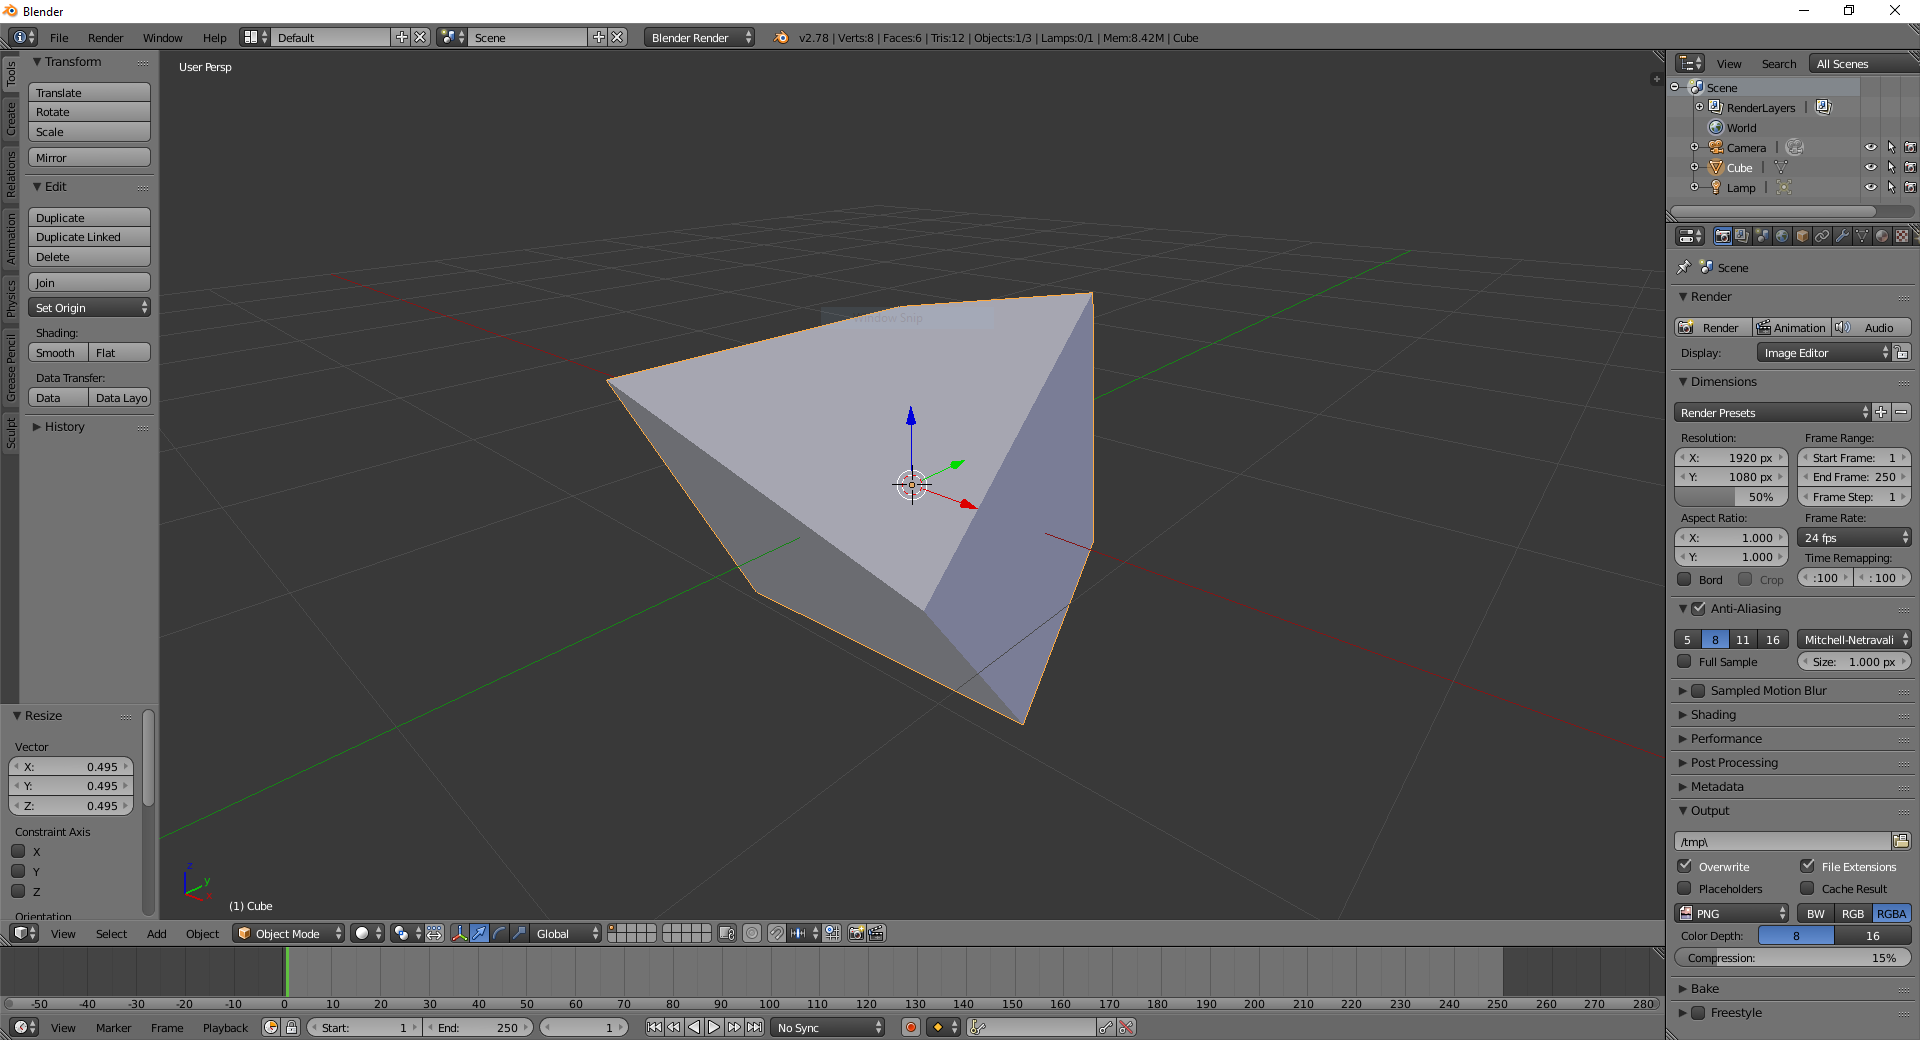The image size is (1920, 1040).
Task: Open the Object Mode dropdown
Action: tap(288, 933)
